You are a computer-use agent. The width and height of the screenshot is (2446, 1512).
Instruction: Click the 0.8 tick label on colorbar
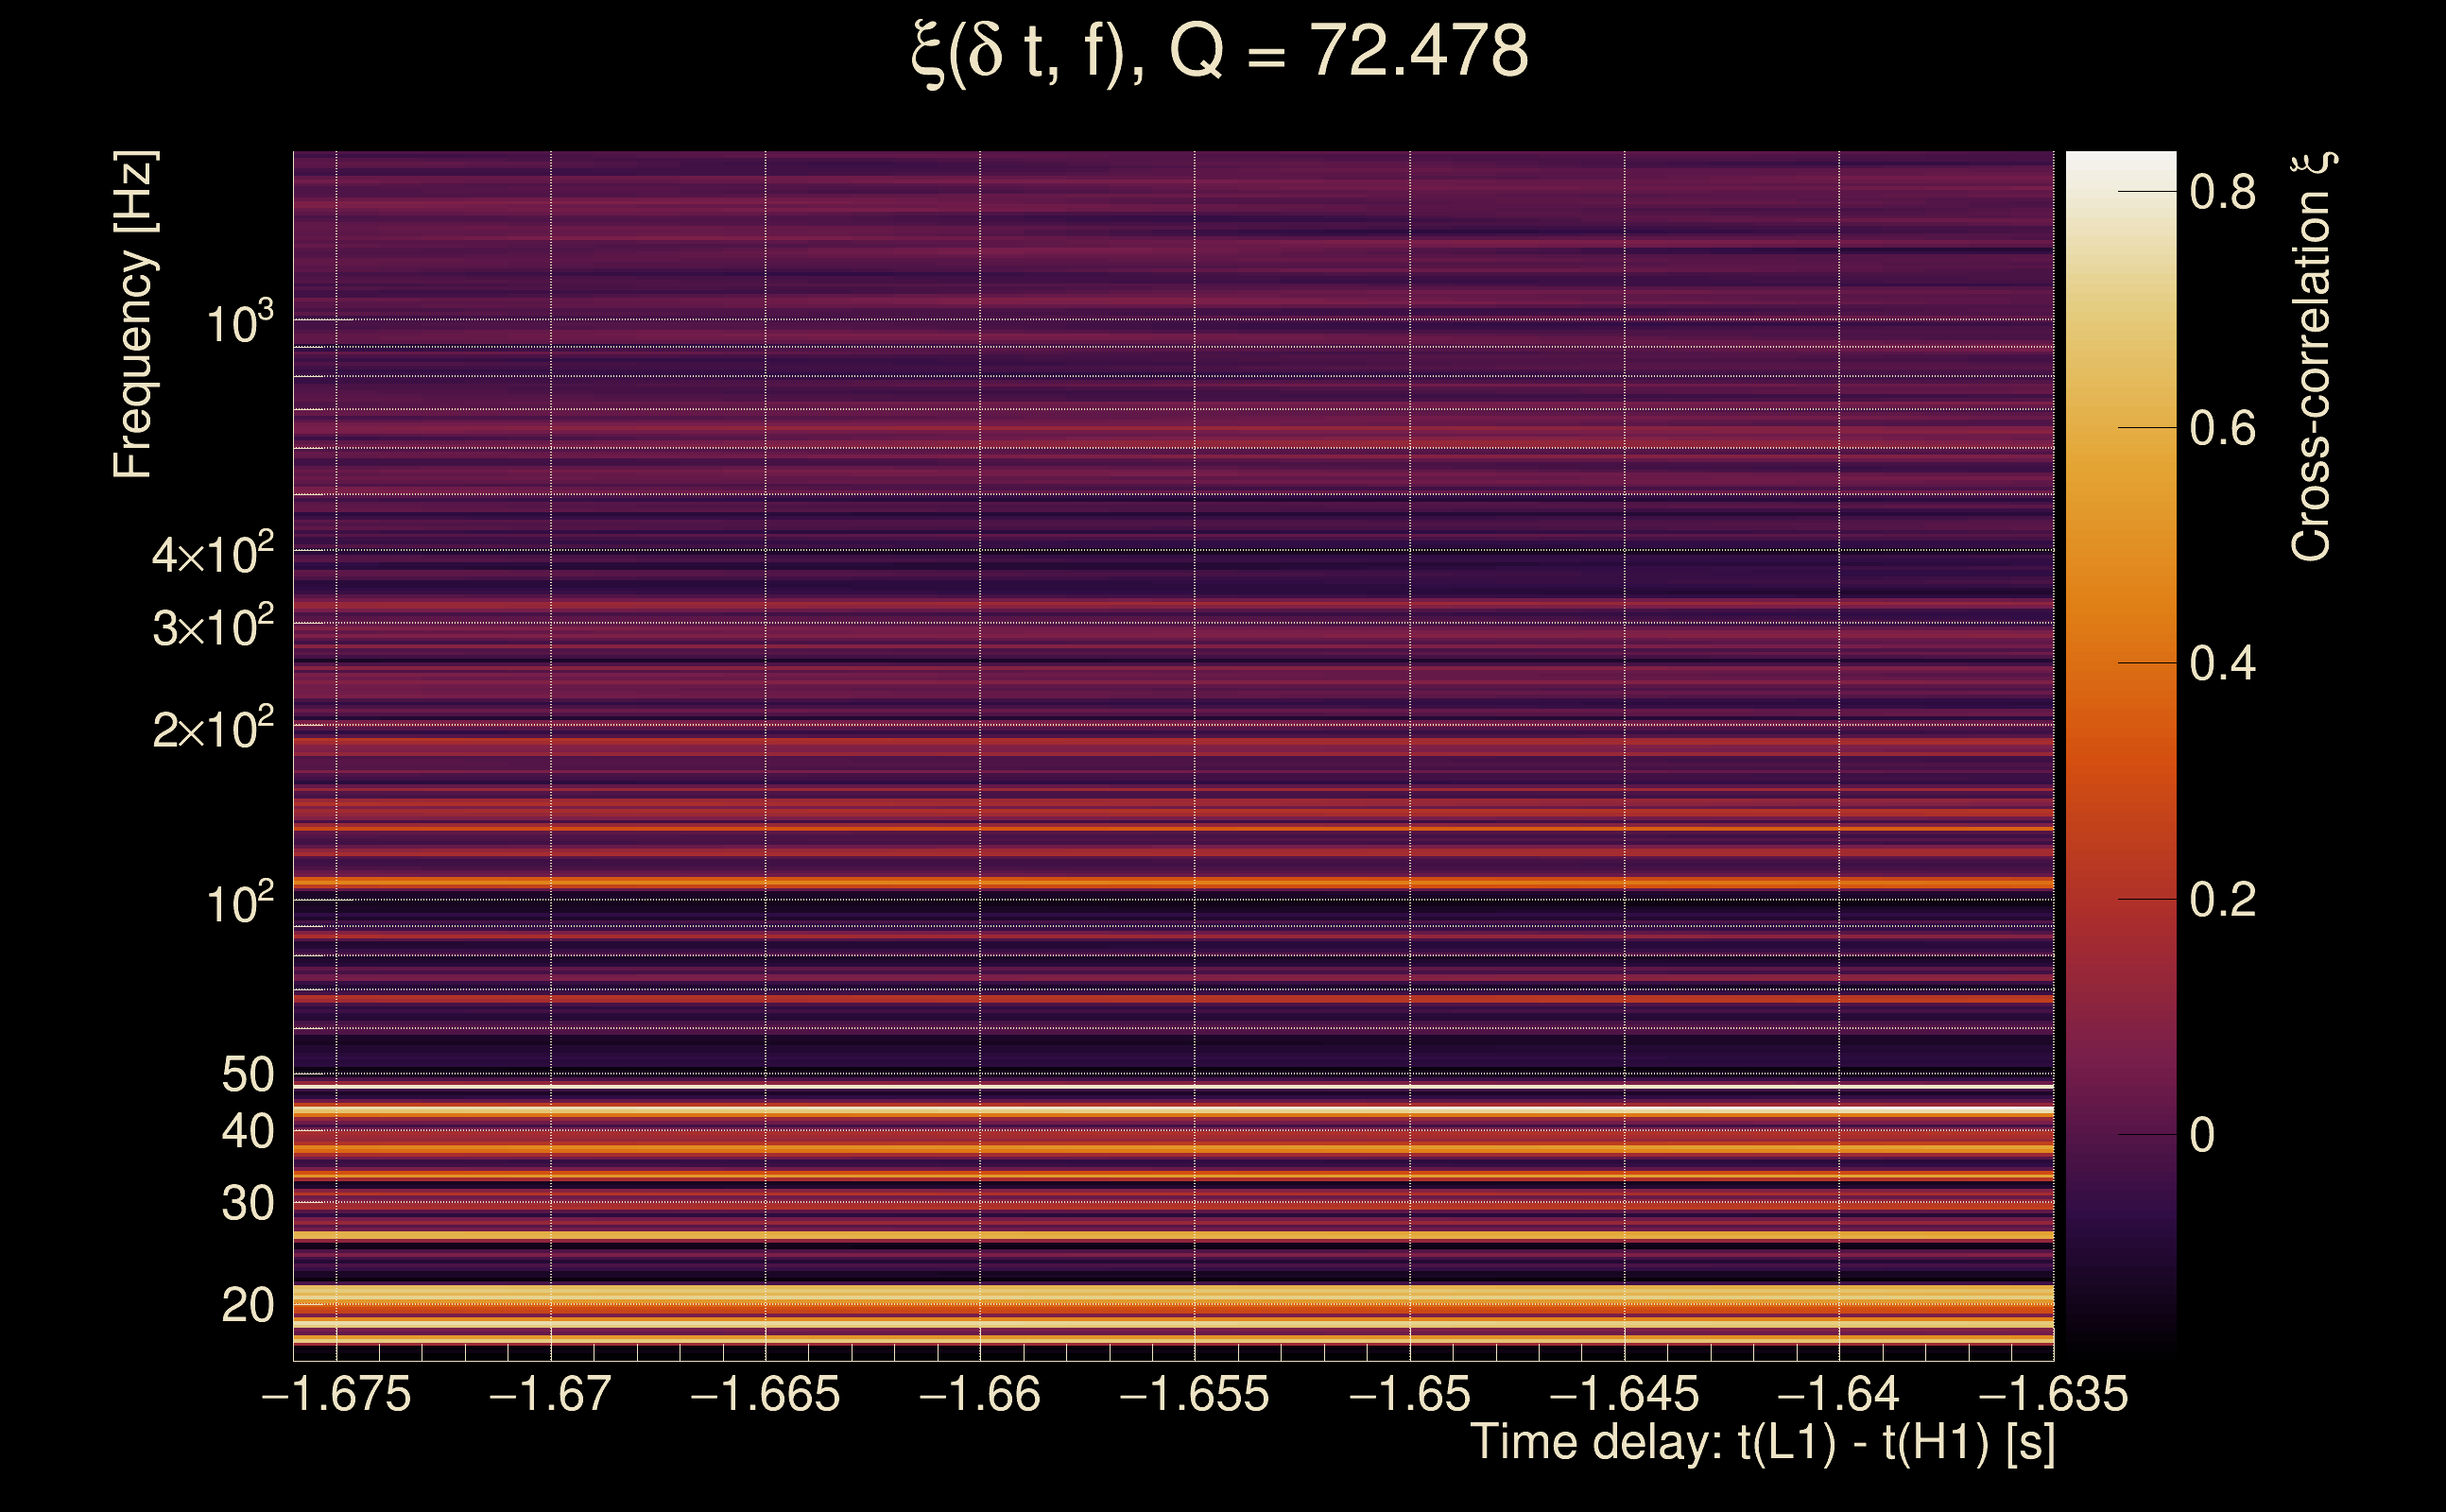pos(2222,192)
